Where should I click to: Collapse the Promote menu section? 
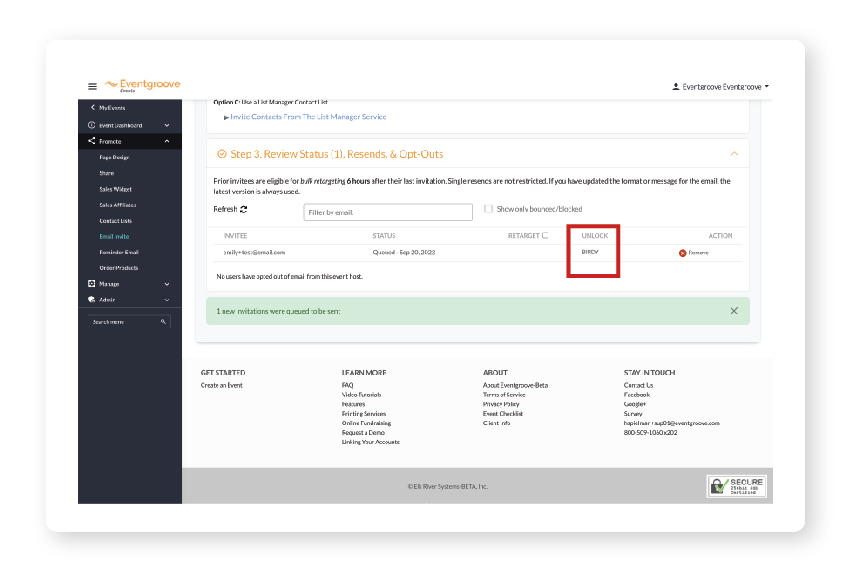[x=167, y=141]
